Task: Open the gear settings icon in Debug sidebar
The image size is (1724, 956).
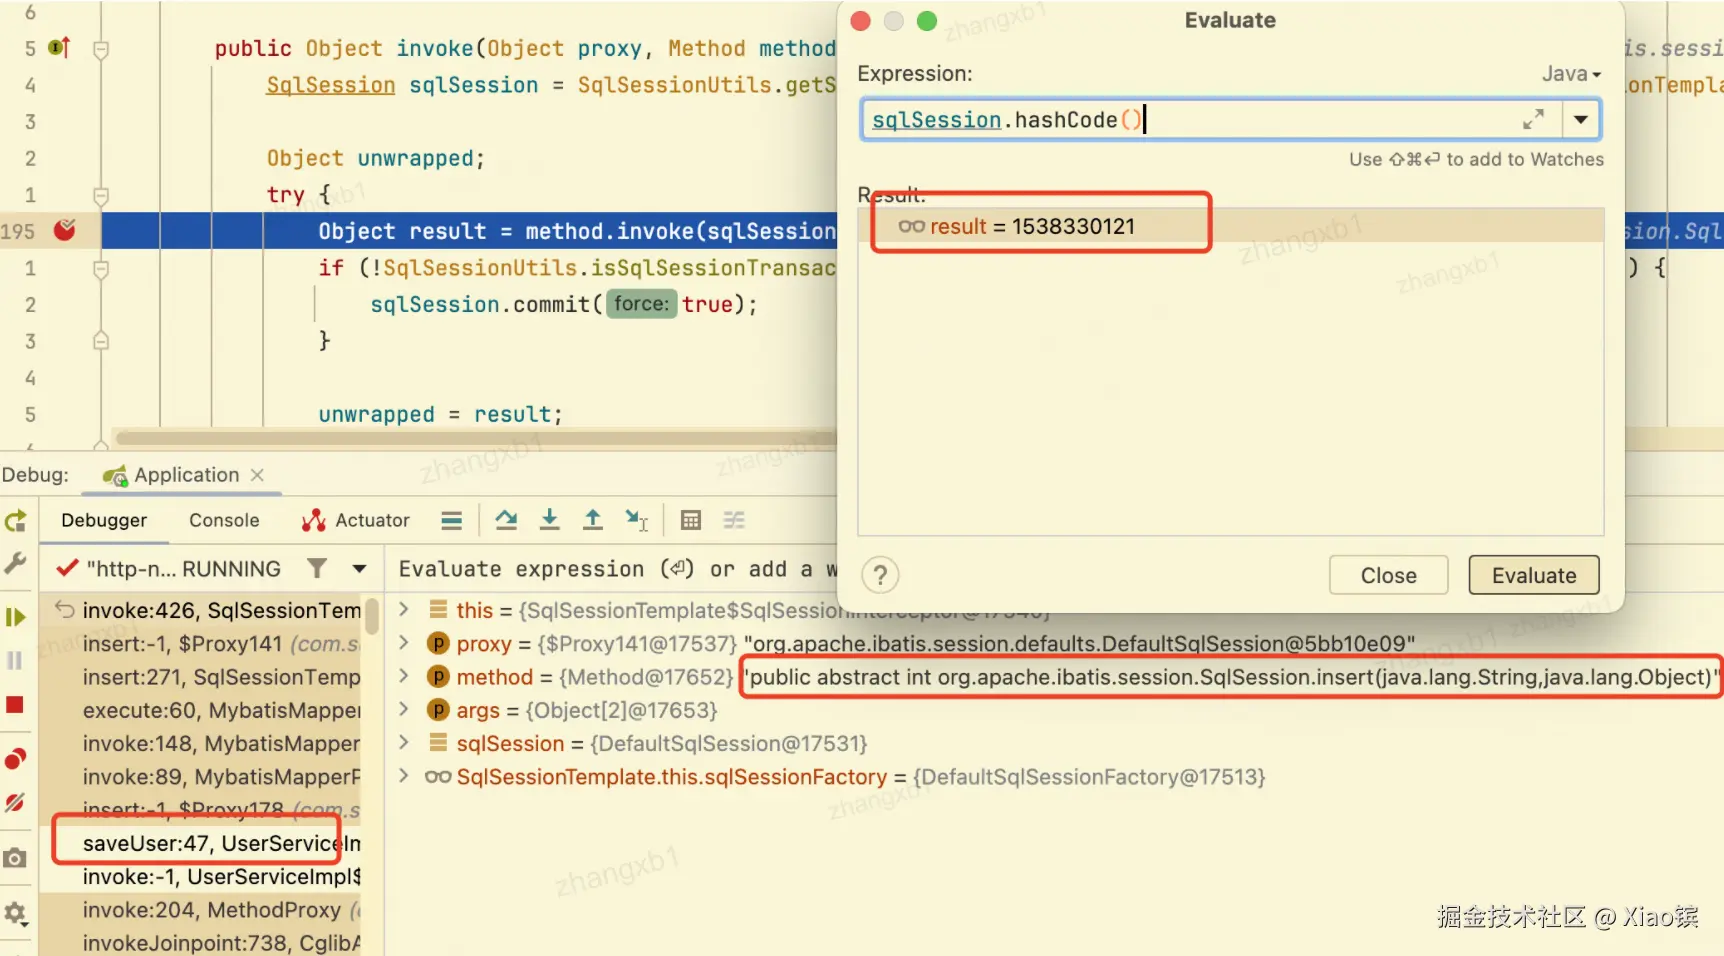Action: pos(15,913)
